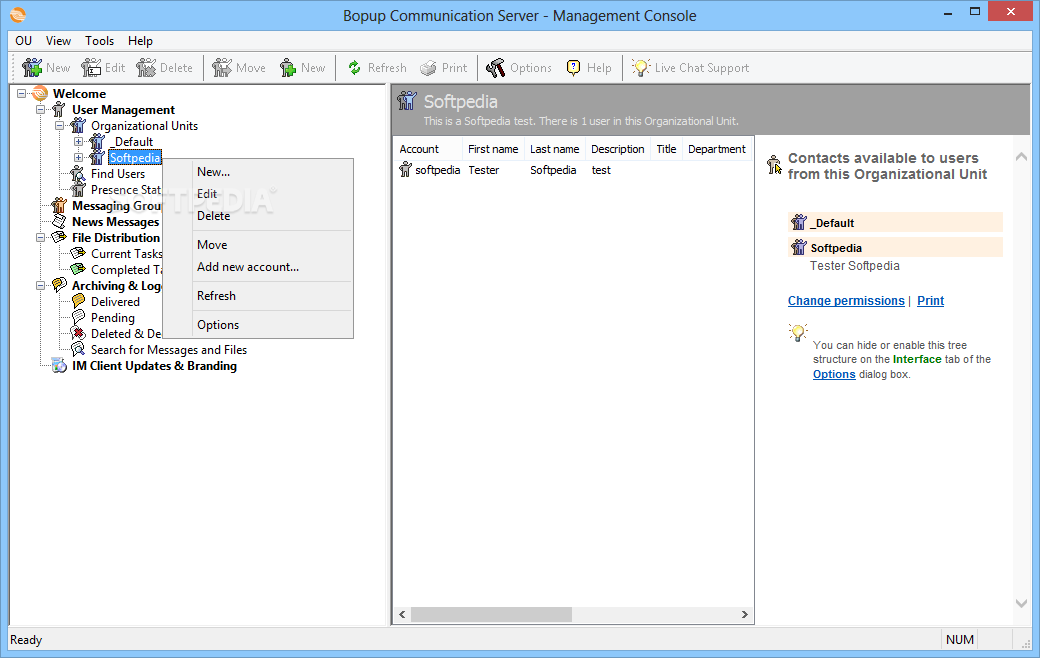
Task: Select Tester Softpedia in the contacts panel
Action: pyautogui.click(x=854, y=266)
